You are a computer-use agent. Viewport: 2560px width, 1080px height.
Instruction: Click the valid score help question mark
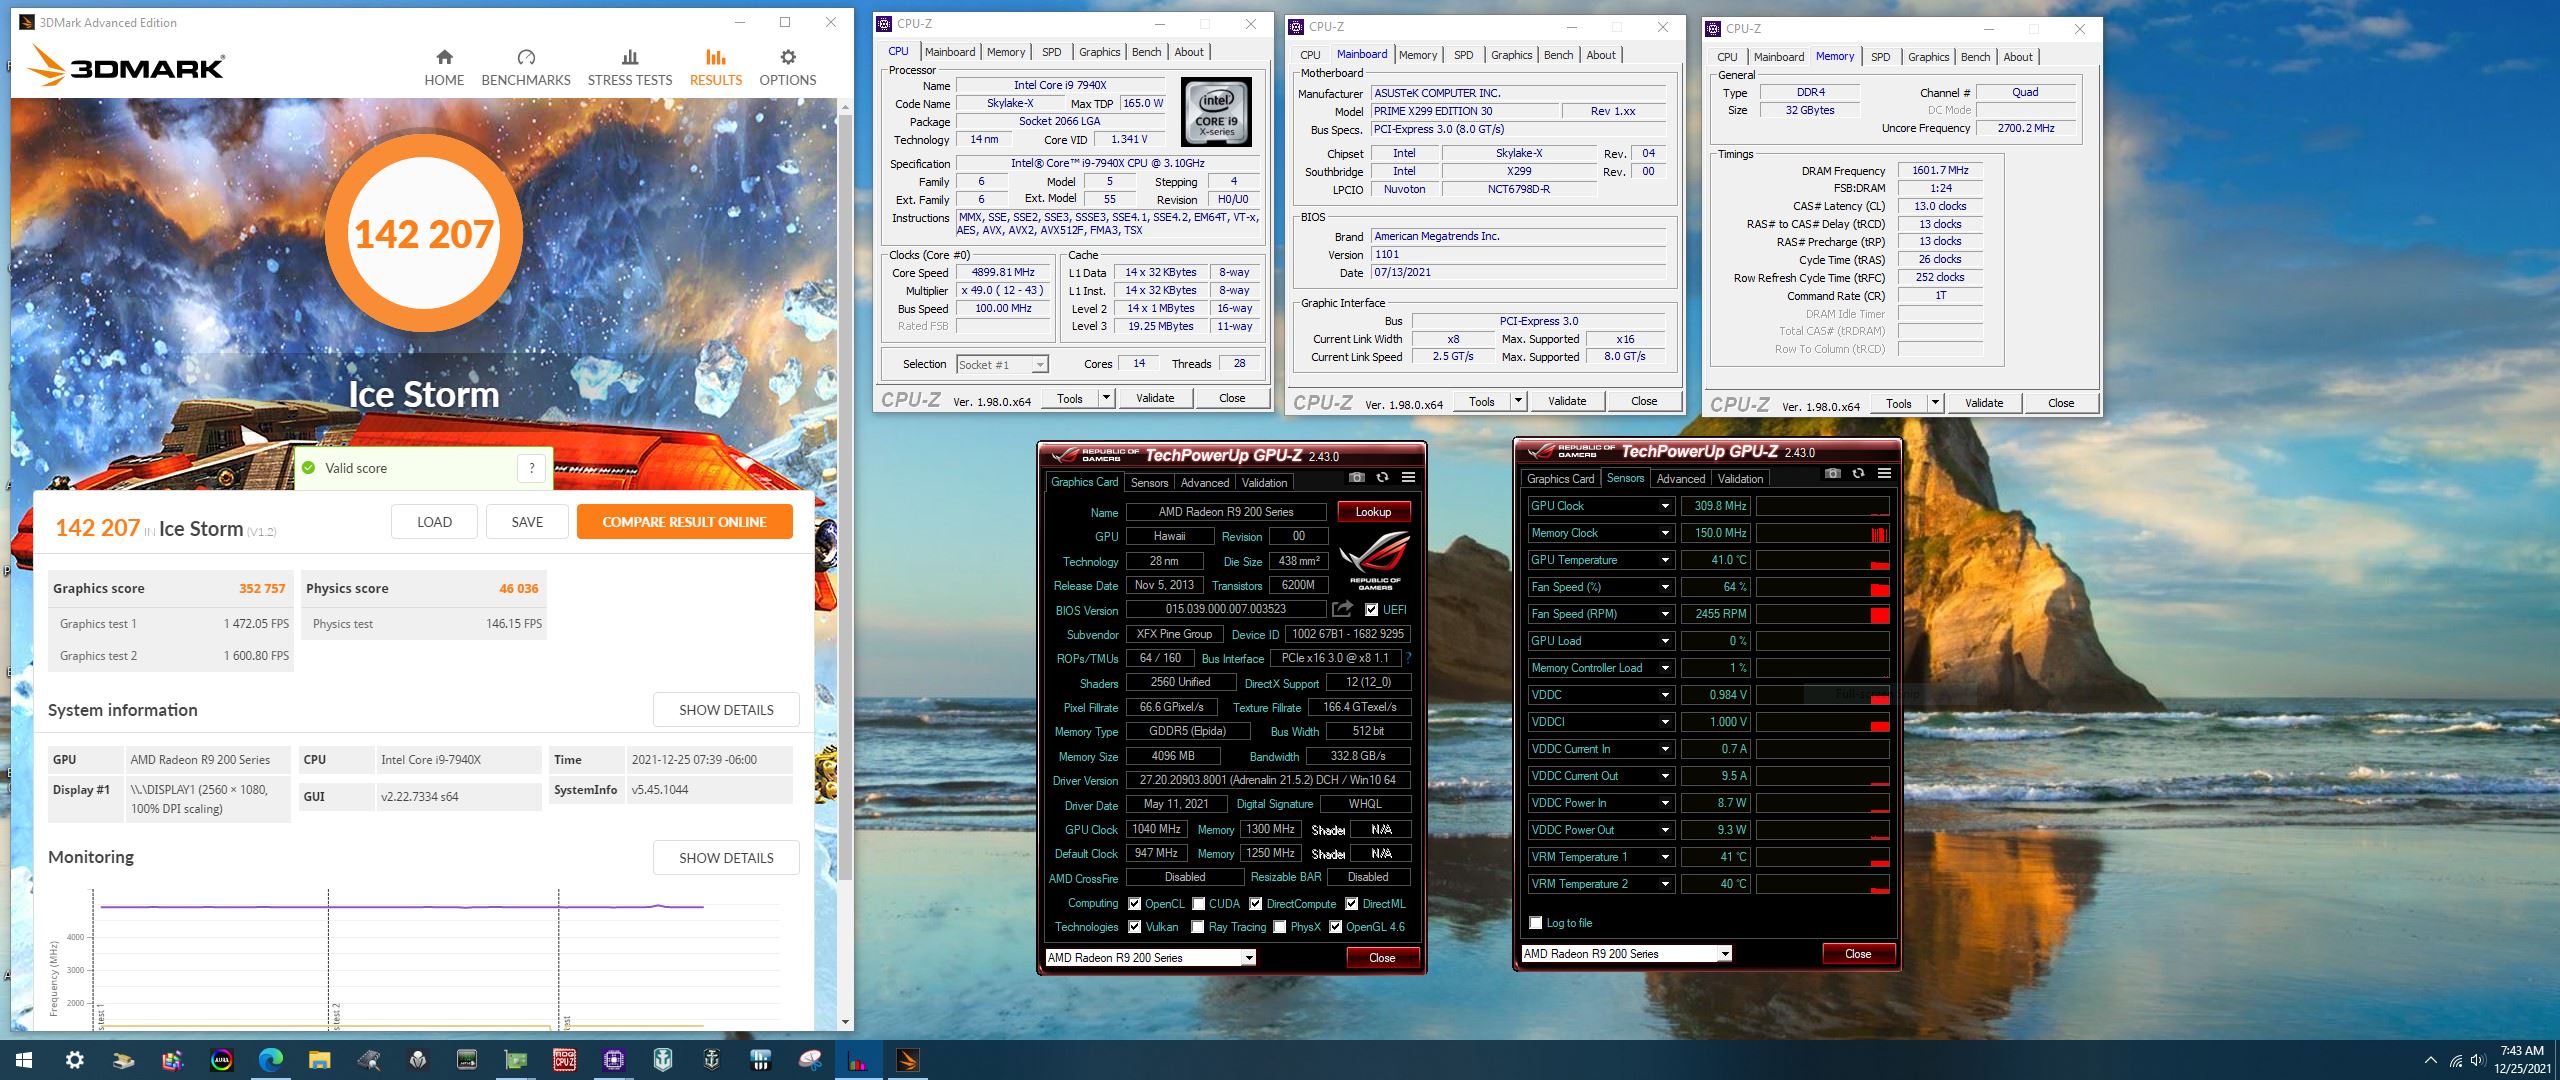click(532, 467)
